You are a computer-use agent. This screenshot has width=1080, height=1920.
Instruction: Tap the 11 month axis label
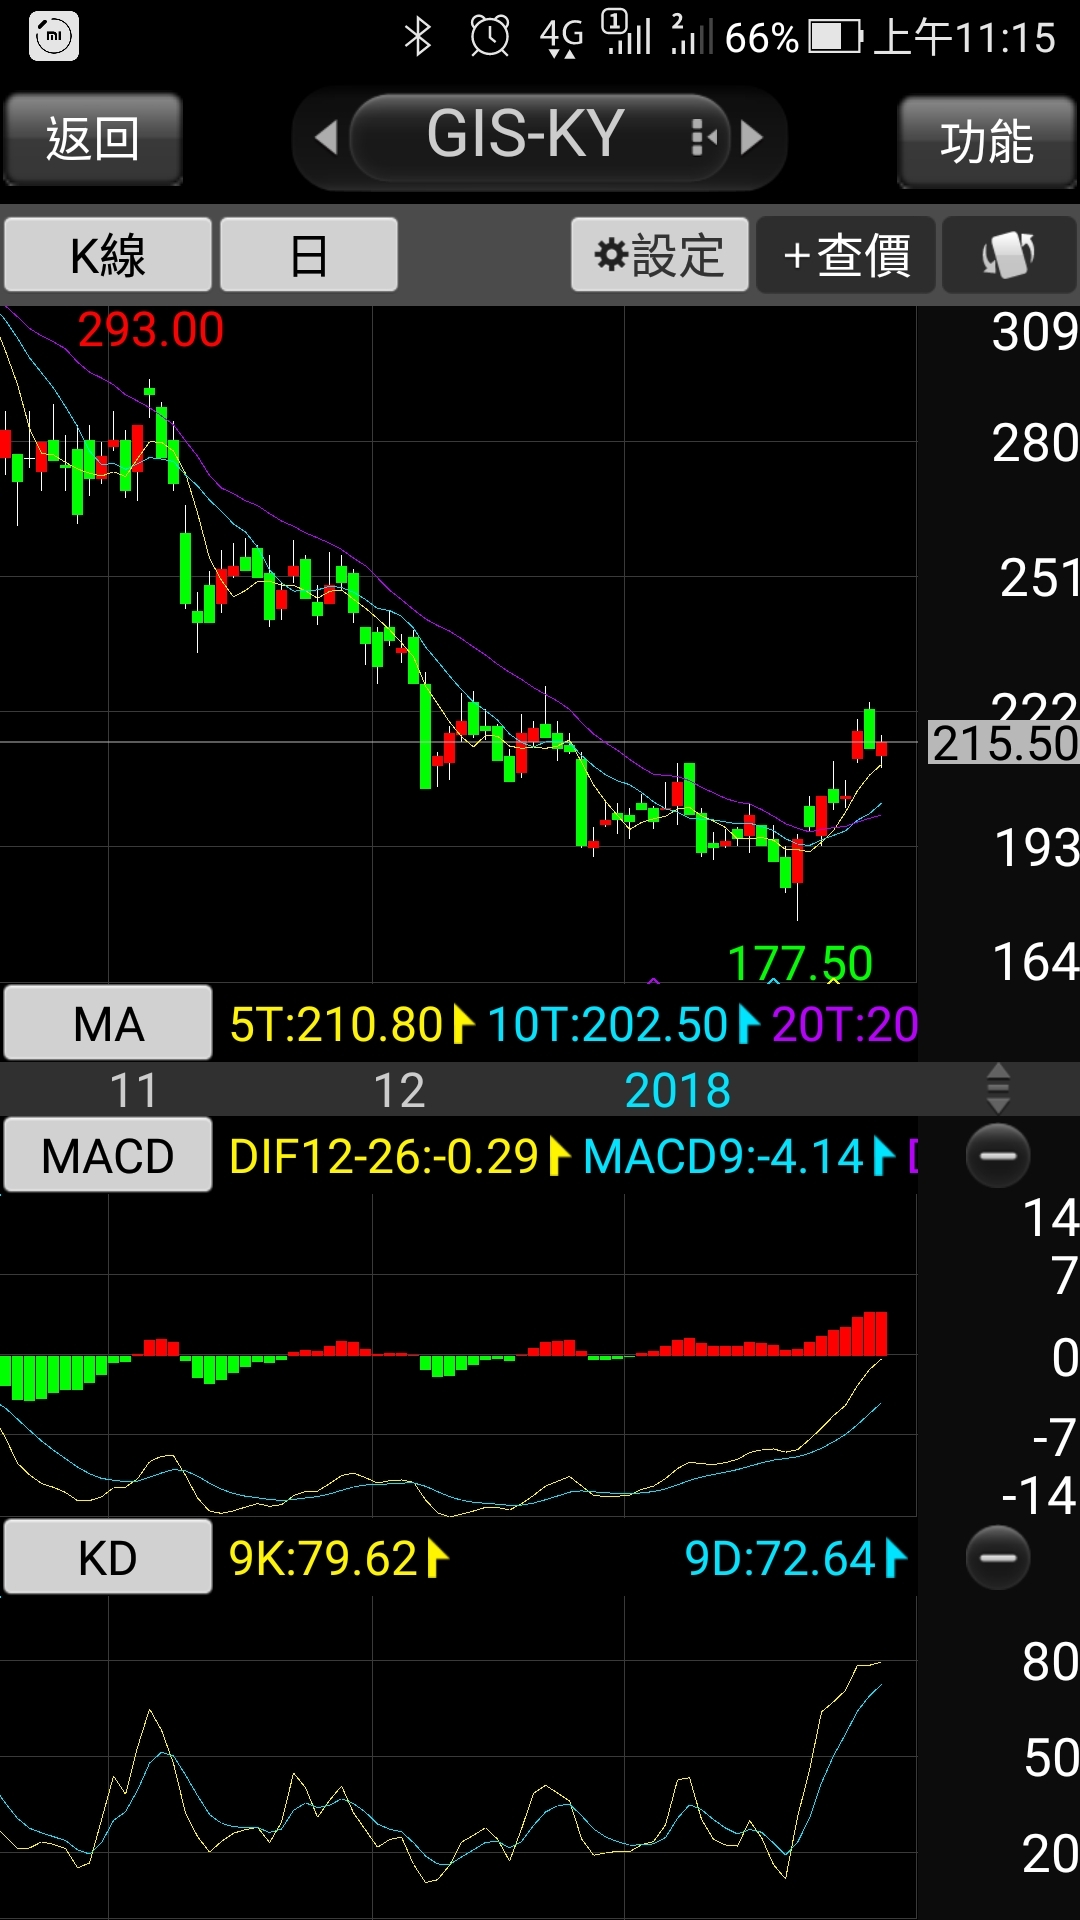pos(133,1090)
